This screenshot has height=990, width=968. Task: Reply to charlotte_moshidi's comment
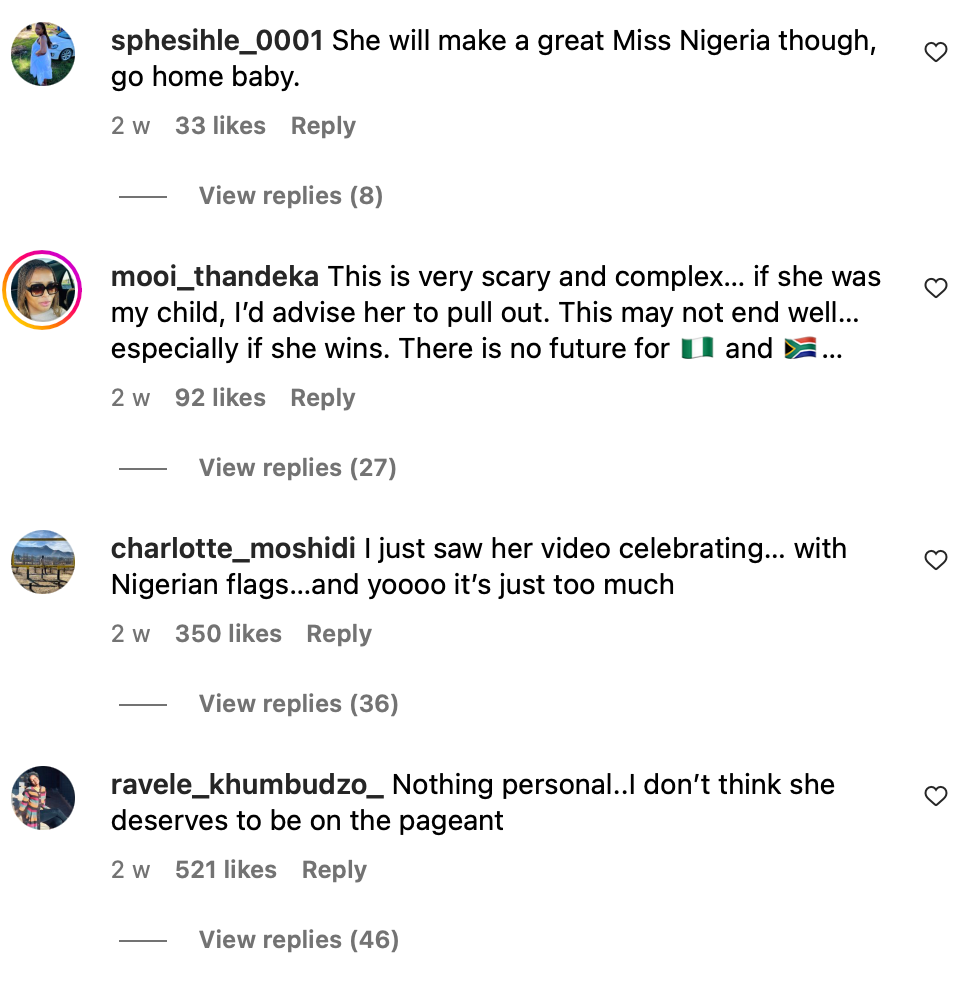(x=339, y=634)
